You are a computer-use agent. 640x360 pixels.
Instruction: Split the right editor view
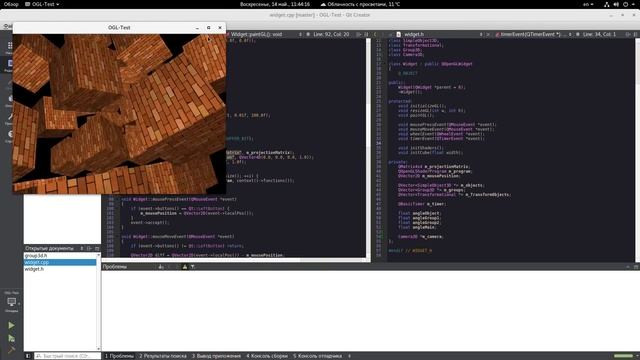click(628, 34)
